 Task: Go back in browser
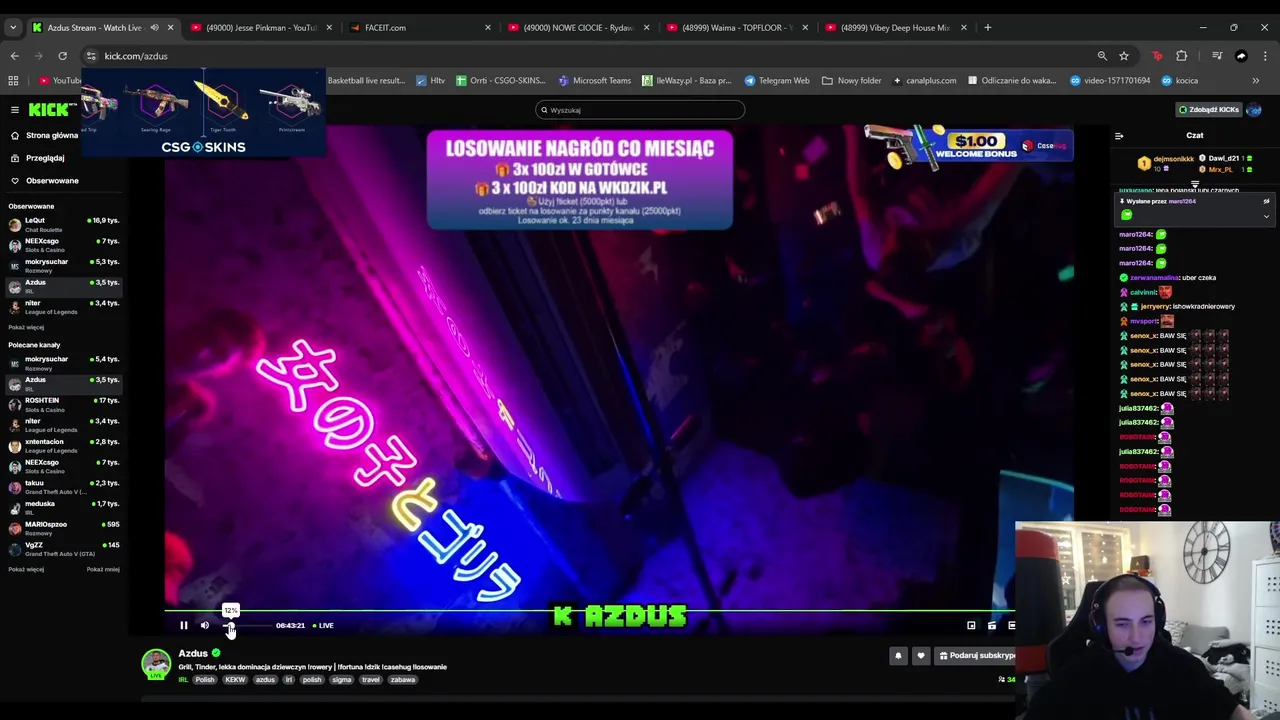[14, 56]
